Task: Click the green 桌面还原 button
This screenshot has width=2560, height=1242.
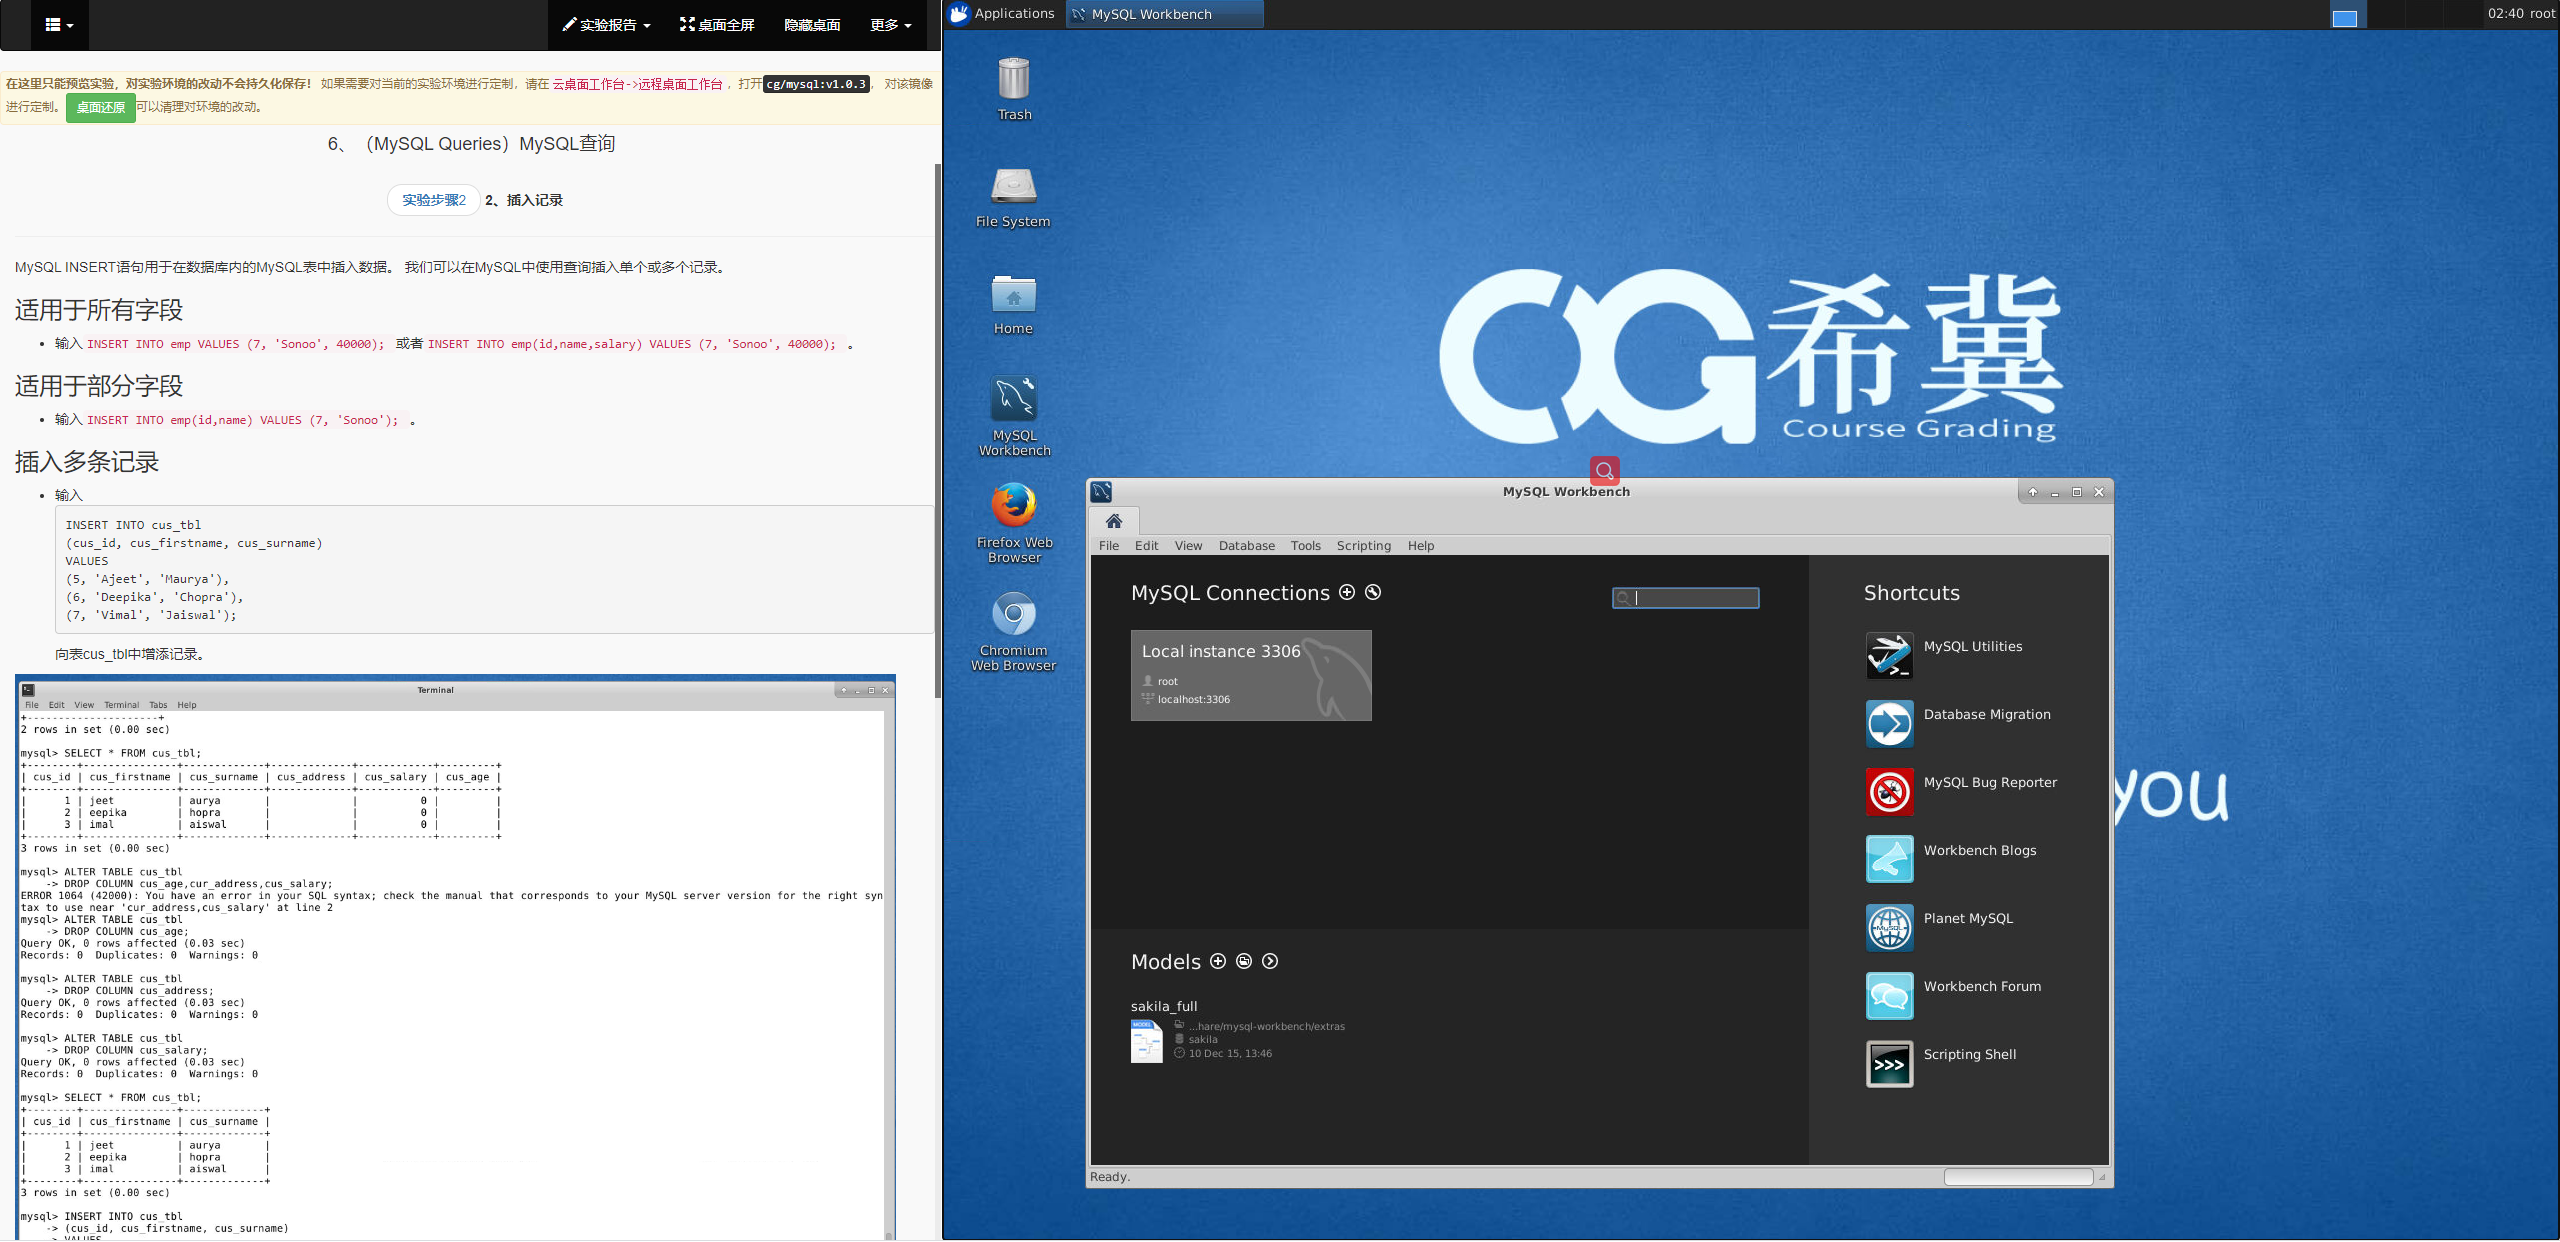Action: pos(101,107)
